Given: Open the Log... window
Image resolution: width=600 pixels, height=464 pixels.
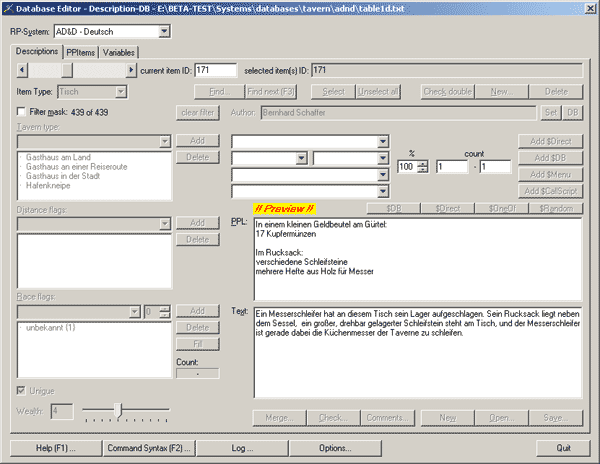Looking at the screenshot, I should point(242,447).
